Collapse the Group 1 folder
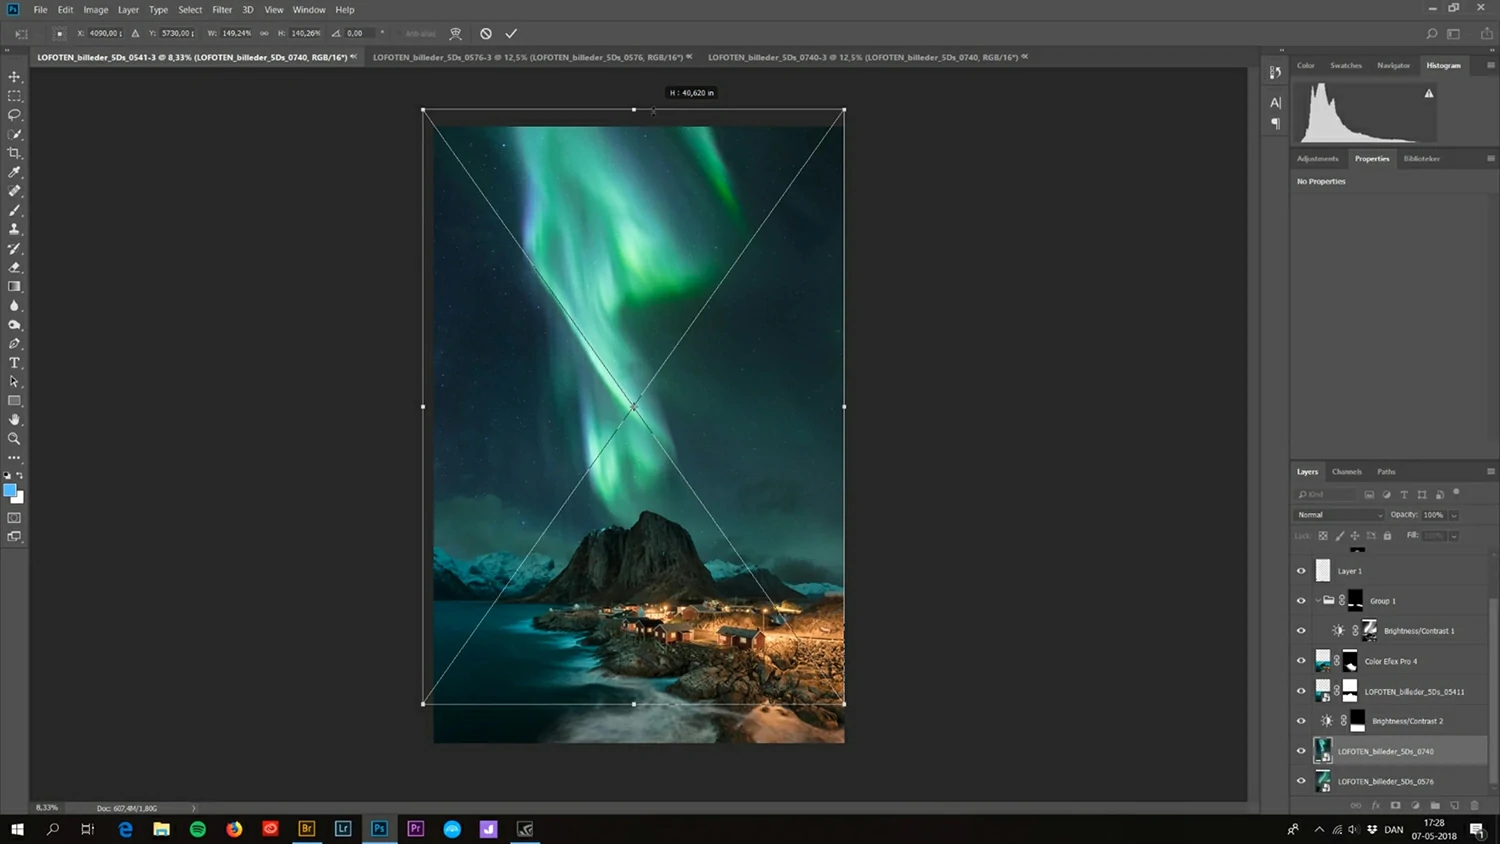The image size is (1500, 844). point(1318,601)
